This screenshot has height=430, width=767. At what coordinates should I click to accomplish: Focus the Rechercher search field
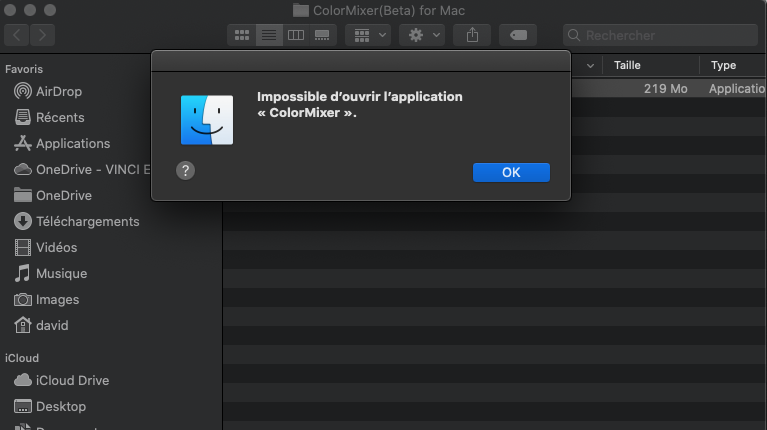click(660, 35)
